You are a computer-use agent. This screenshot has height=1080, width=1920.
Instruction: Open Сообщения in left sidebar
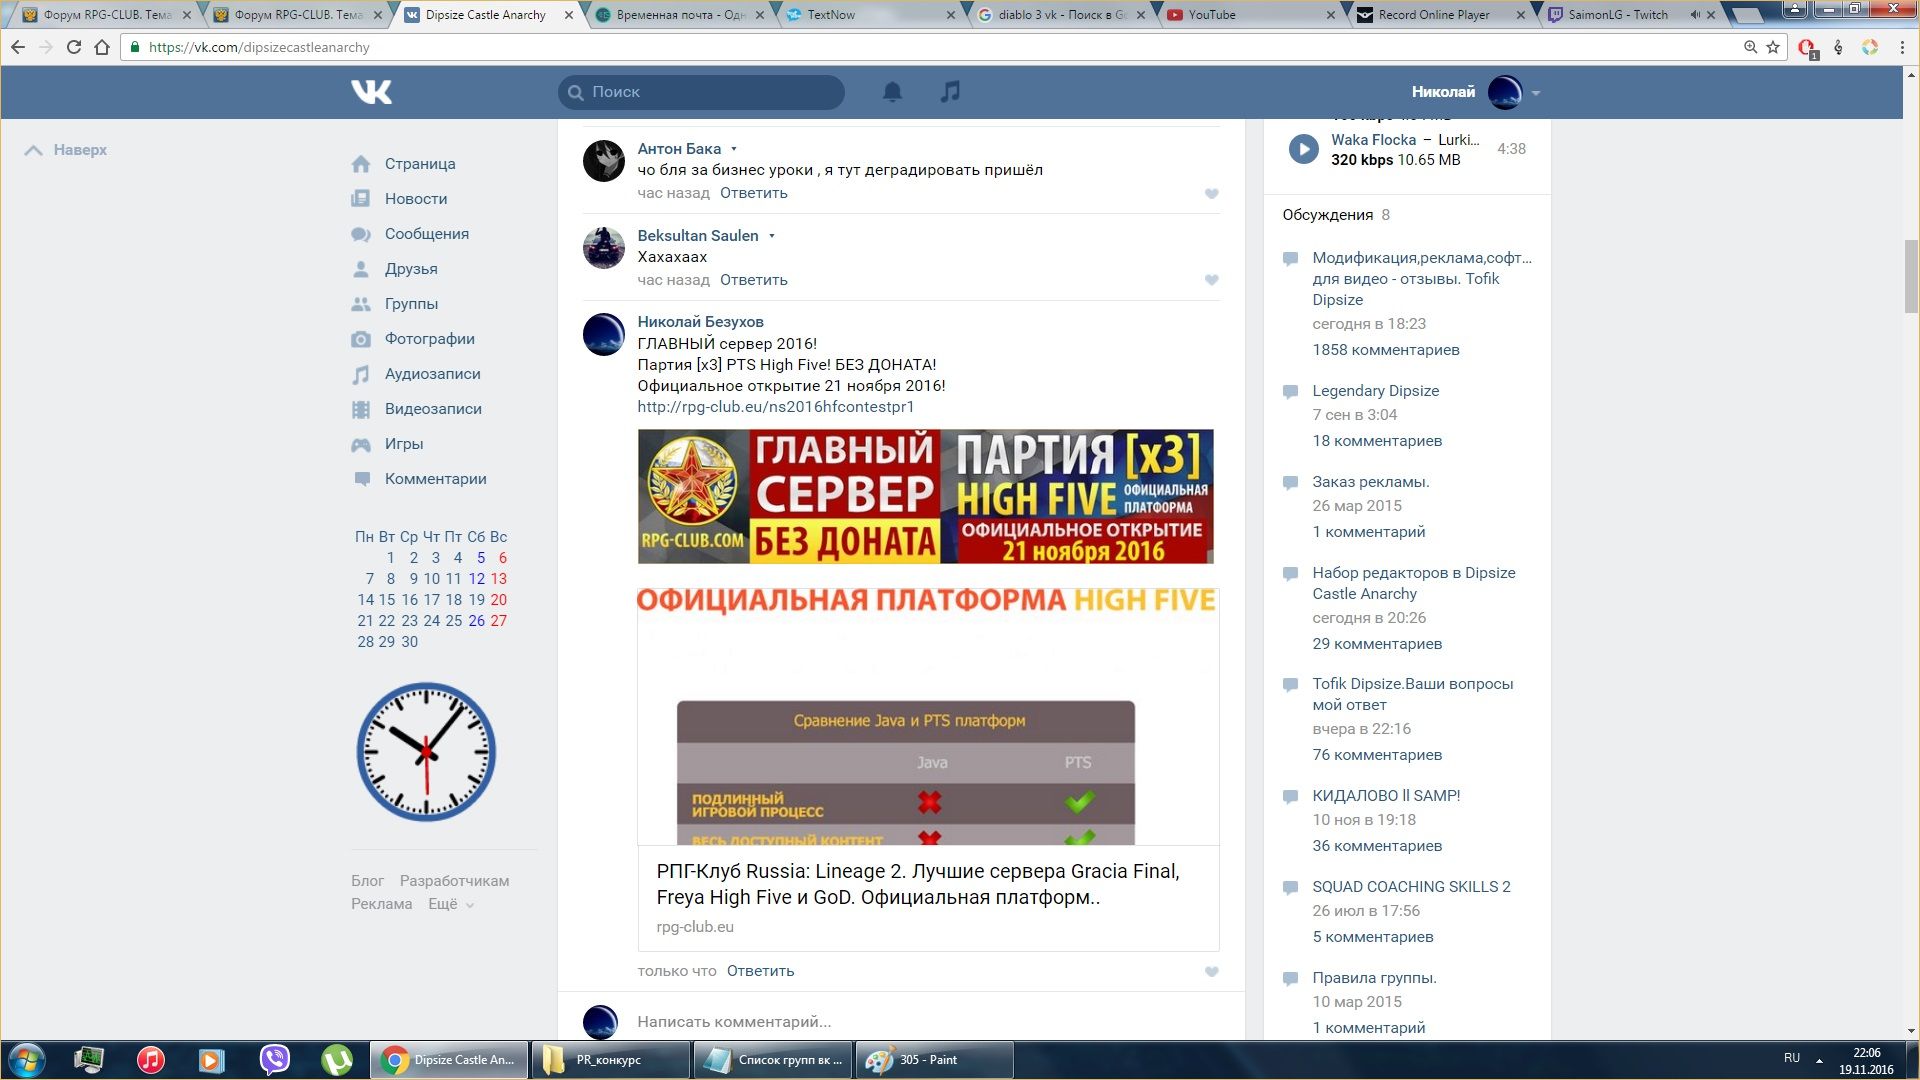coord(426,234)
